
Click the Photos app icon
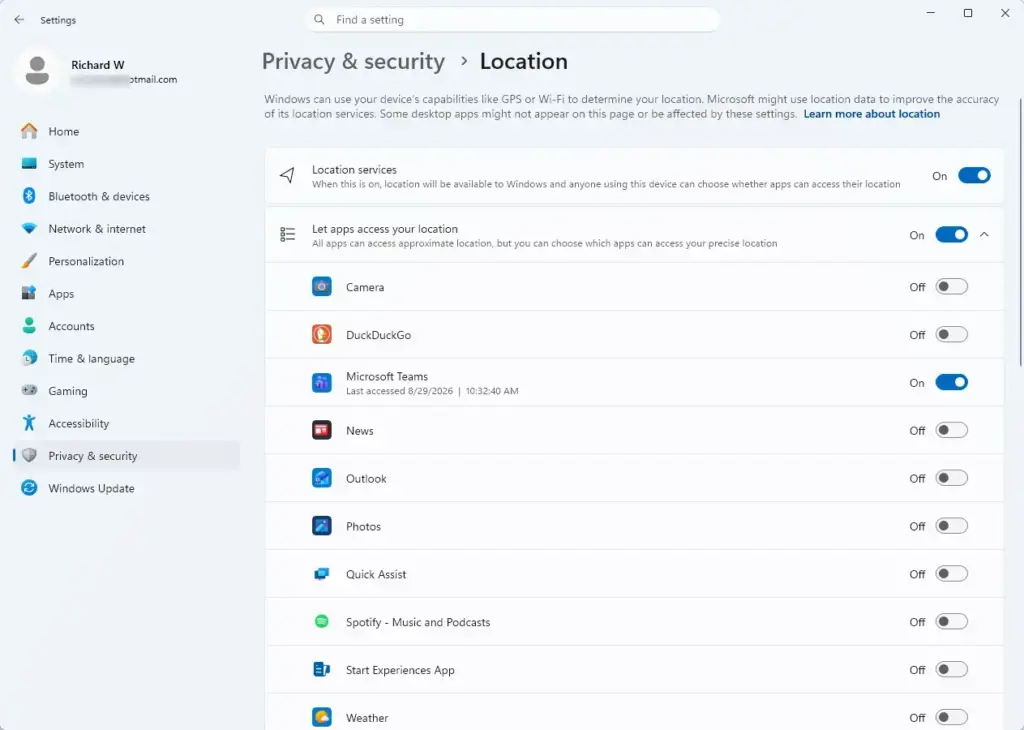pyautogui.click(x=321, y=526)
